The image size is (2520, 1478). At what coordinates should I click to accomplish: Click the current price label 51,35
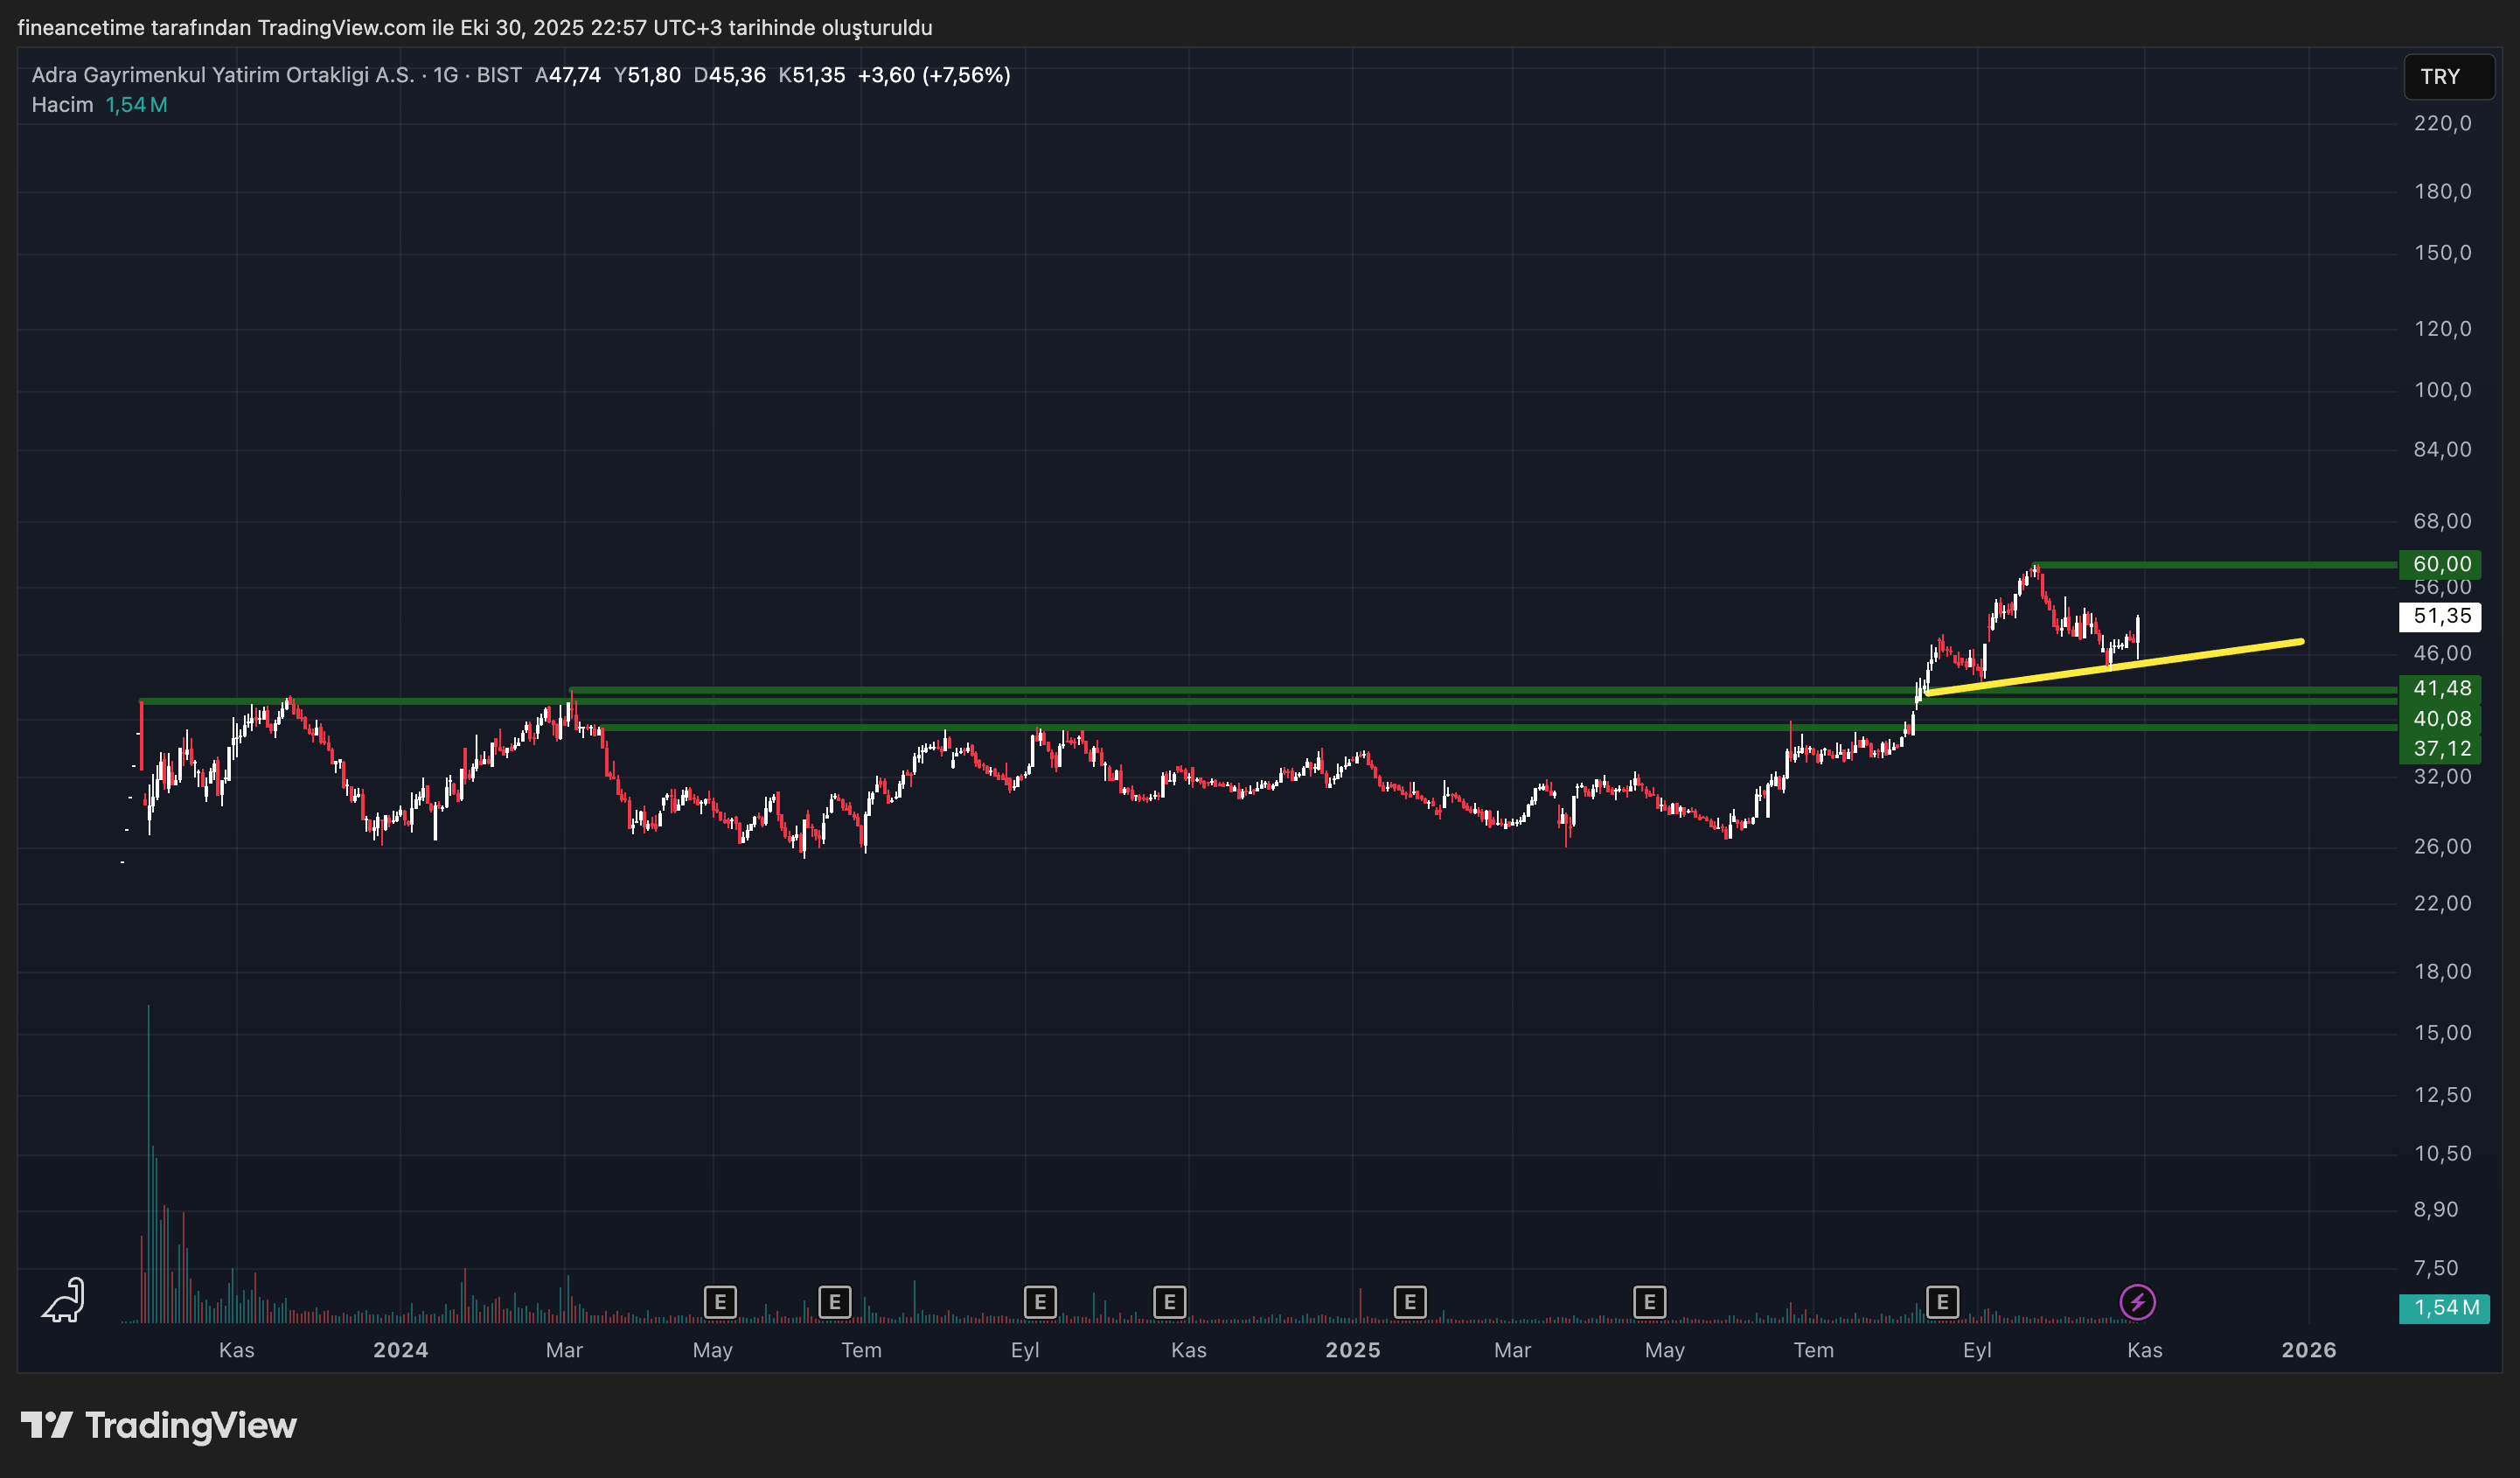click(x=2441, y=617)
